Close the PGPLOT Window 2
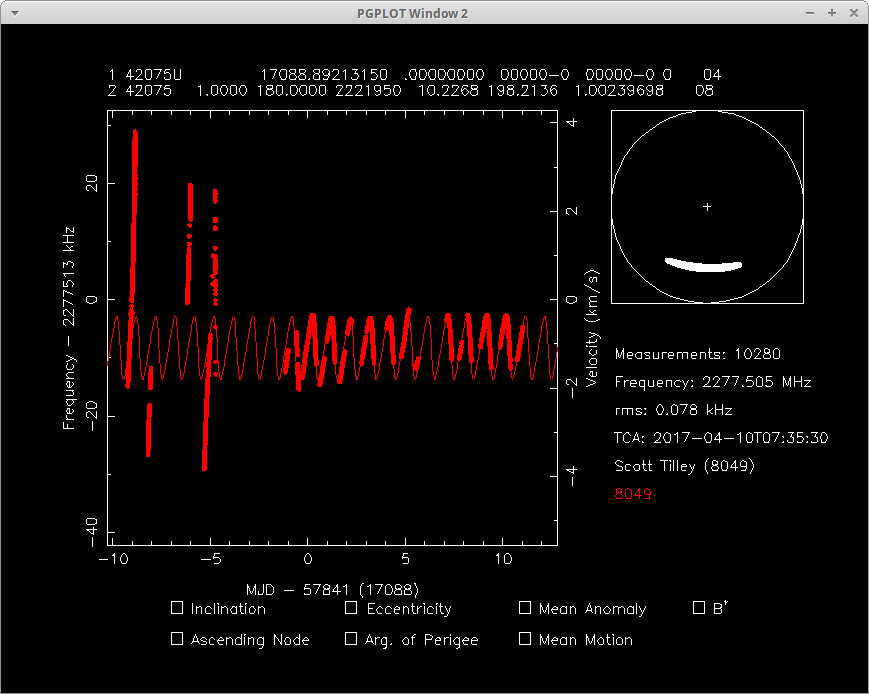The width and height of the screenshot is (869, 694). (853, 13)
